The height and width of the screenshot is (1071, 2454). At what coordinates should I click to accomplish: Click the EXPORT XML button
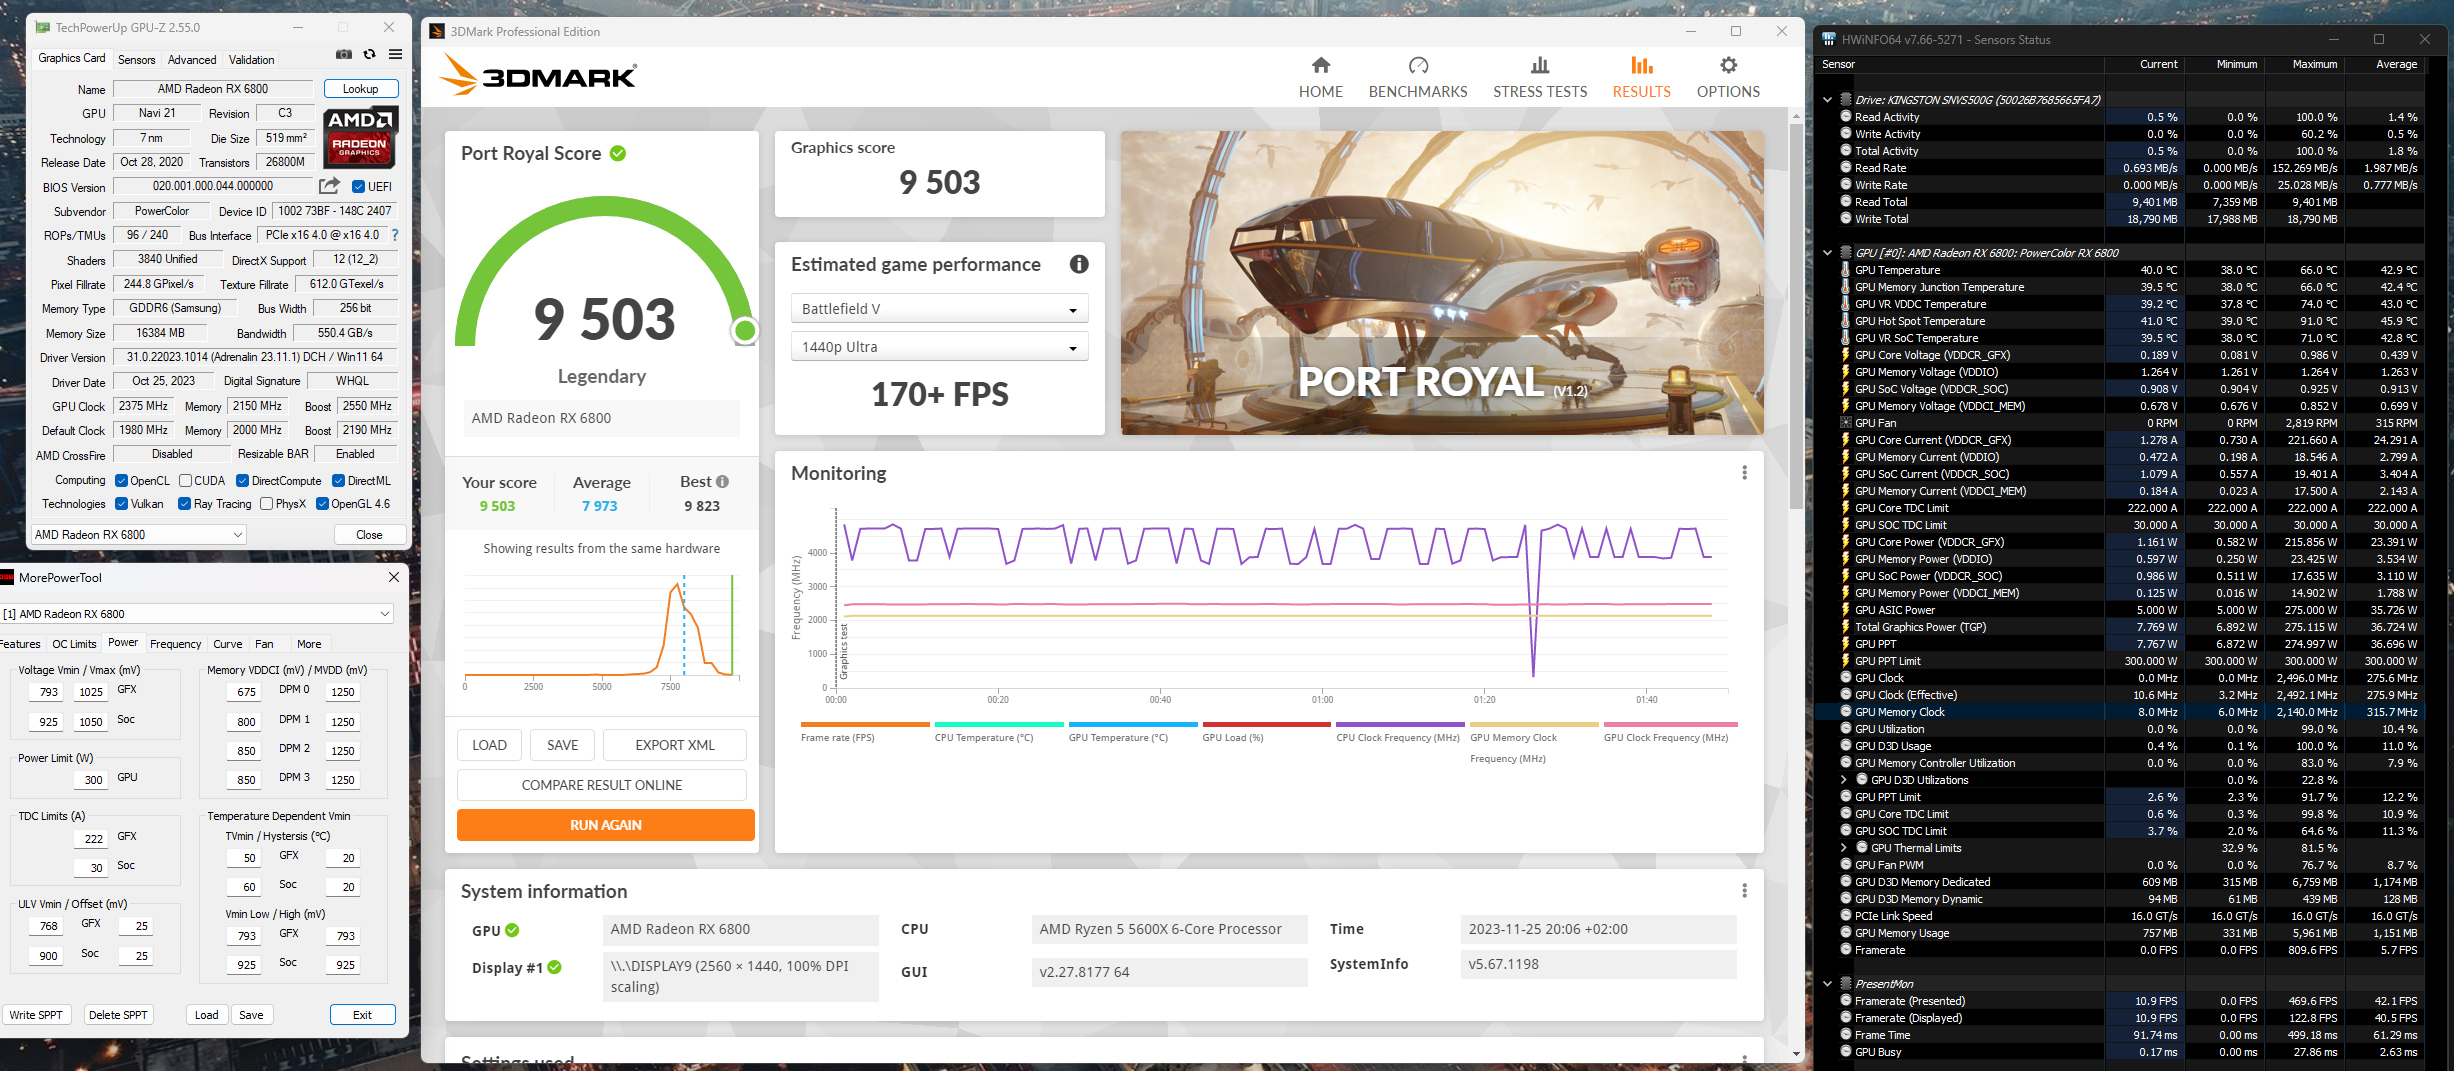(x=675, y=745)
